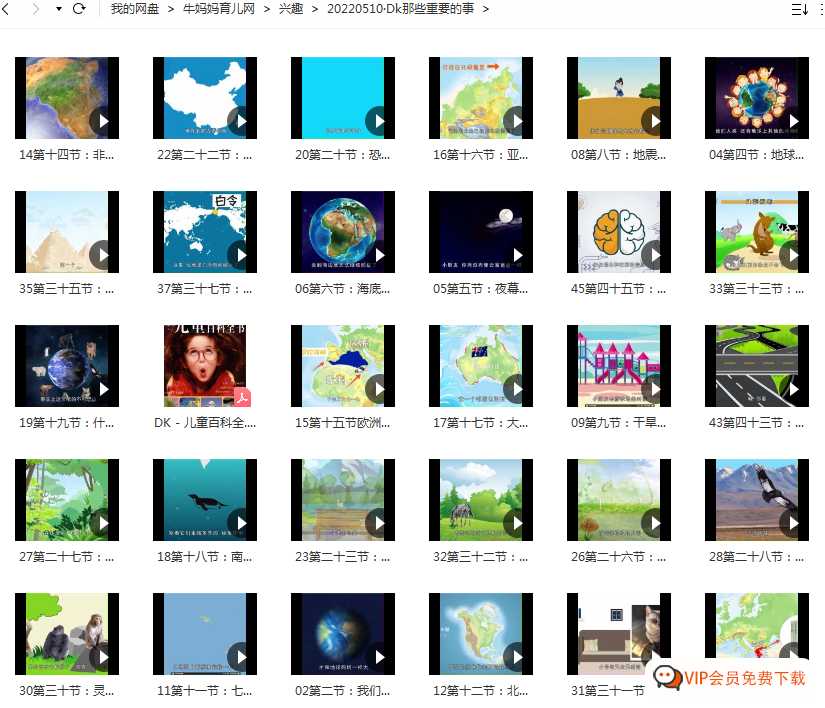Navigate to 我的网盘 breadcrumb
Viewport: 825px width, 708px height.
pyautogui.click(x=135, y=9)
